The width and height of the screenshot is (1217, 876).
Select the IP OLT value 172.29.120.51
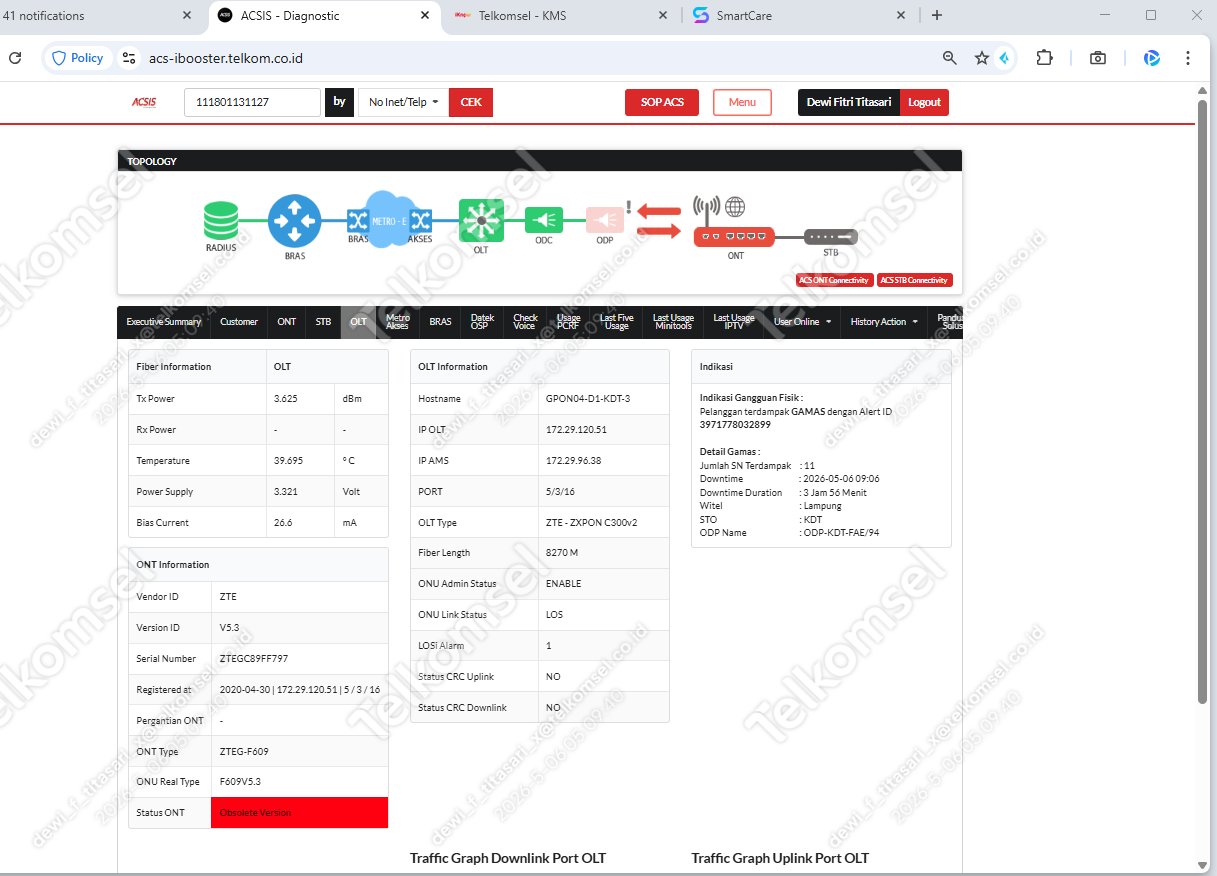(576, 430)
